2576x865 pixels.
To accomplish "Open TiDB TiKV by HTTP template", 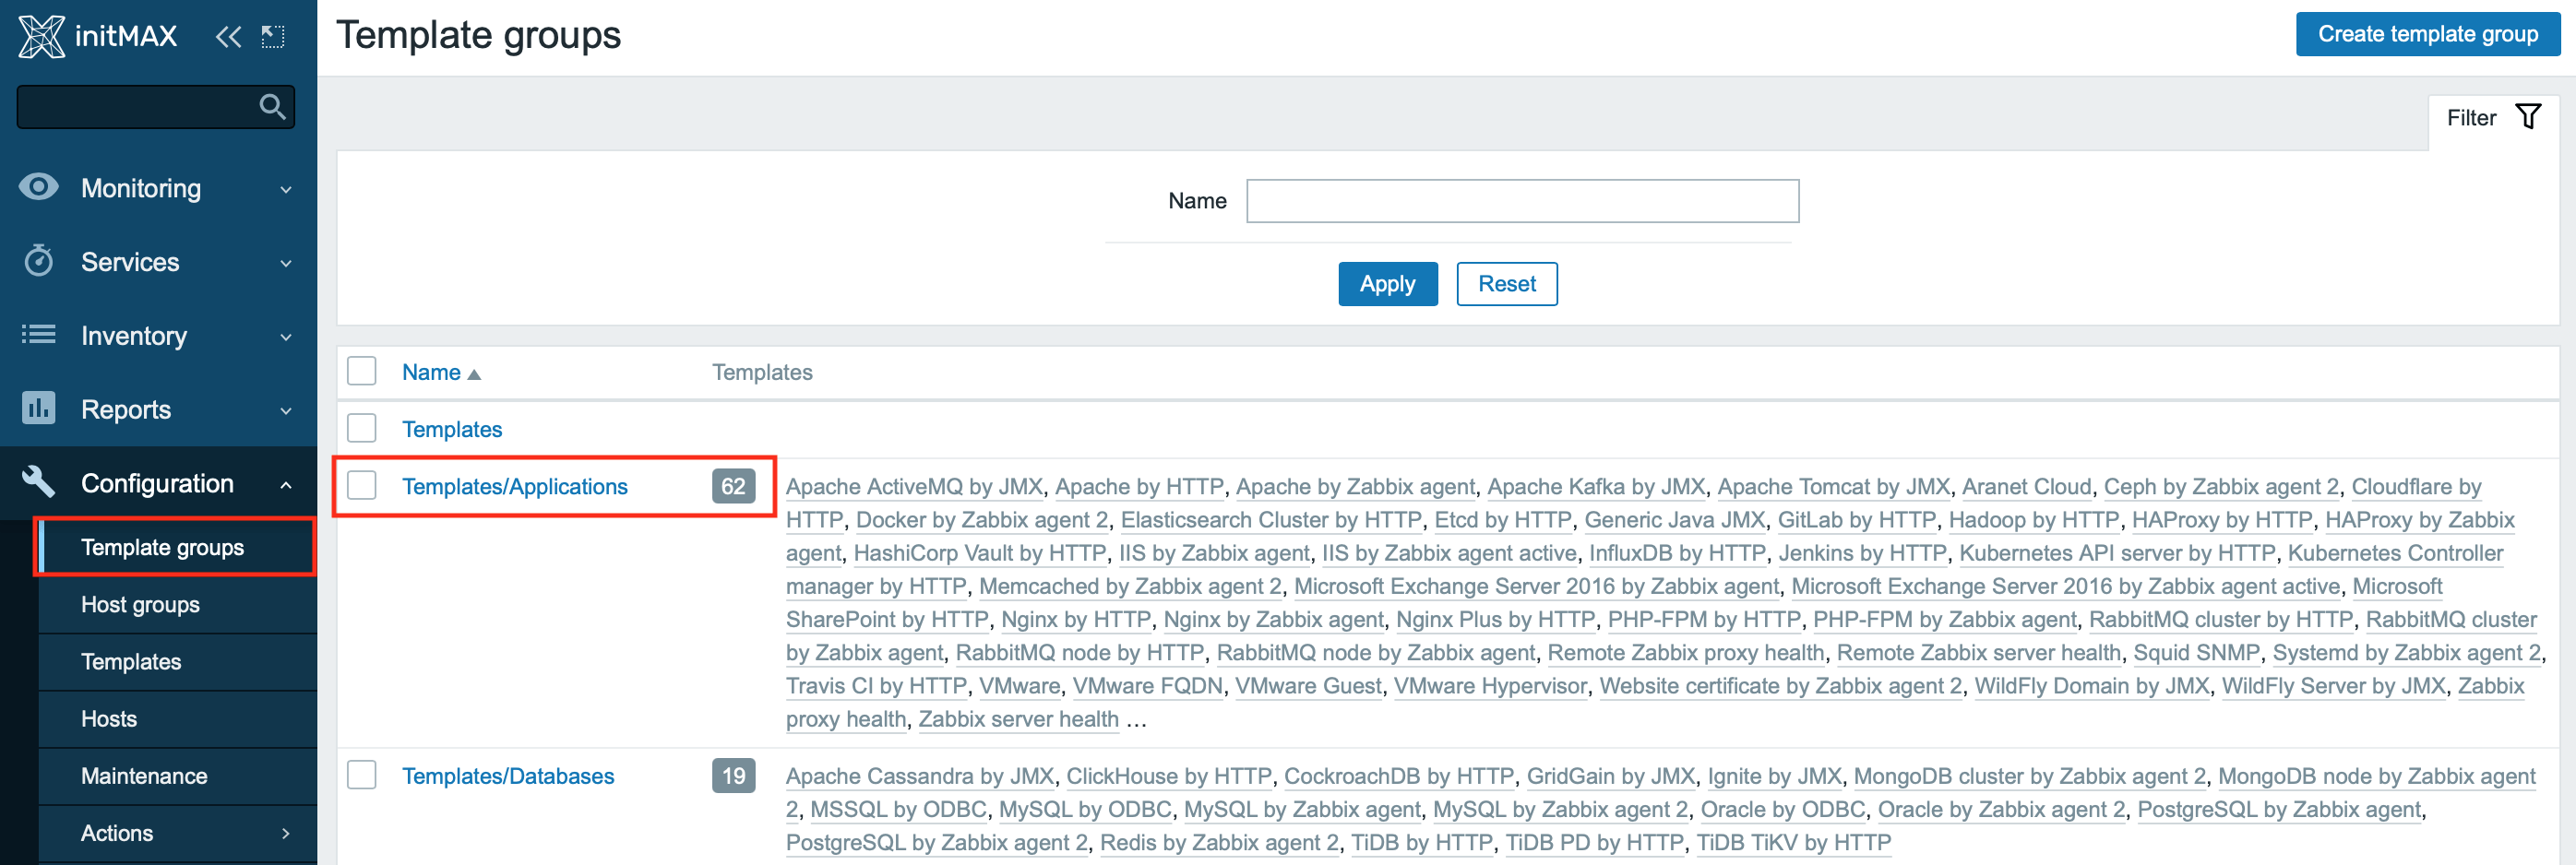I will pos(1793,843).
